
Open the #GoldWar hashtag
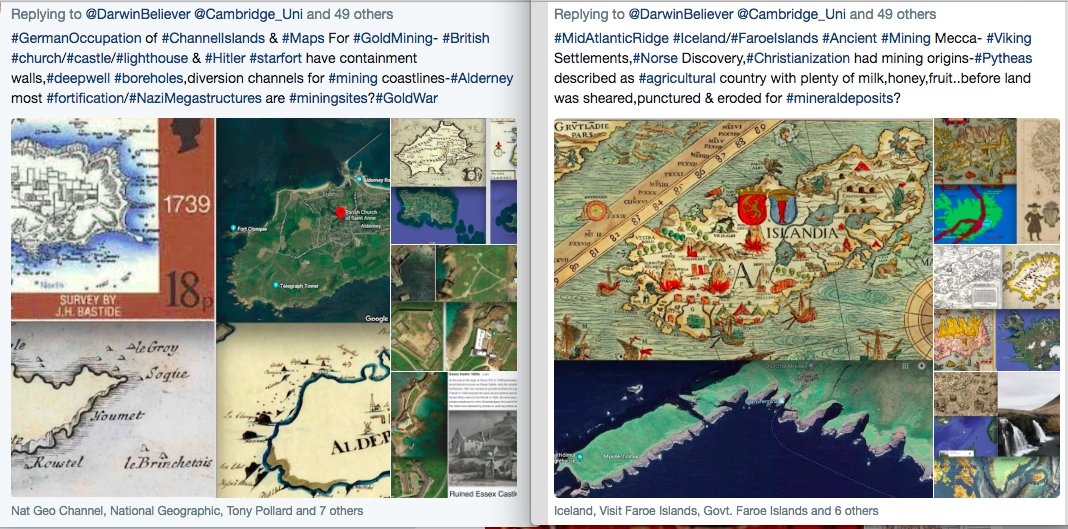[x=407, y=98]
